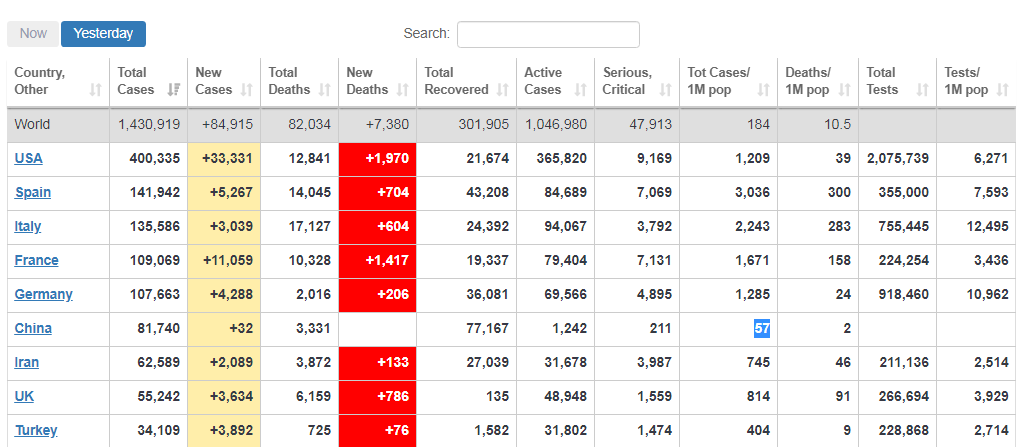Sort by Tests/1M pop icon
This screenshot has height=447, width=1020.
tap(1004, 90)
